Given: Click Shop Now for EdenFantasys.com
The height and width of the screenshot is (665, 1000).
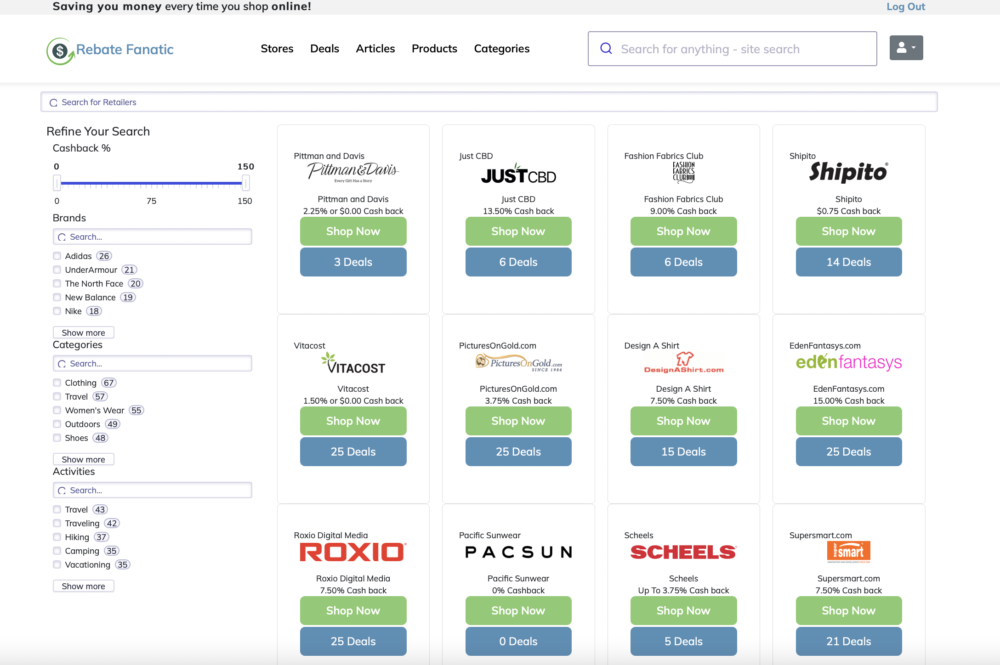Looking at the screenshot, I should tap(848, 421).
